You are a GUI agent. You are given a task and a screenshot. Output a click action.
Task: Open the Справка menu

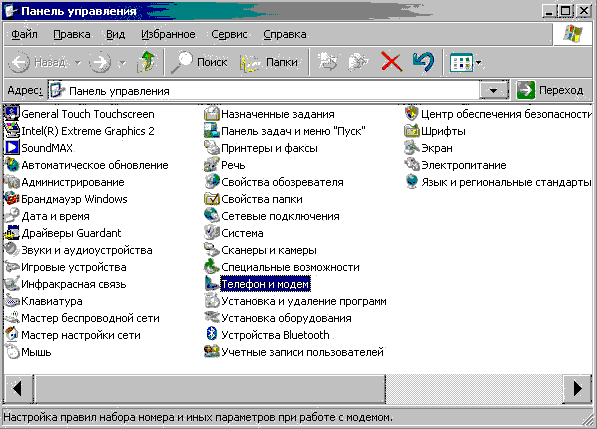[284, 34]
